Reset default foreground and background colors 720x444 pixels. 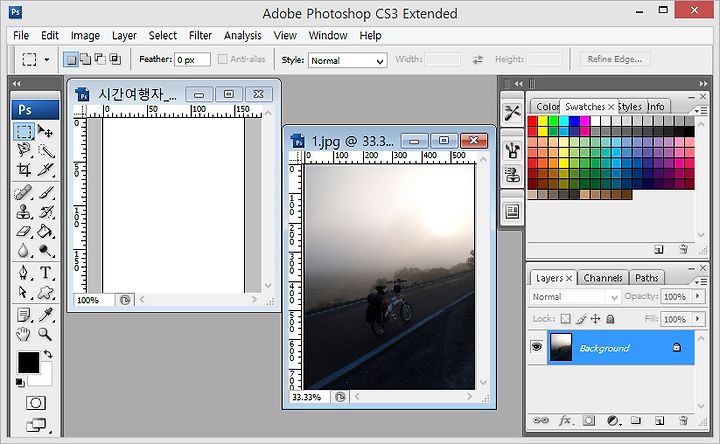[19, 382]
